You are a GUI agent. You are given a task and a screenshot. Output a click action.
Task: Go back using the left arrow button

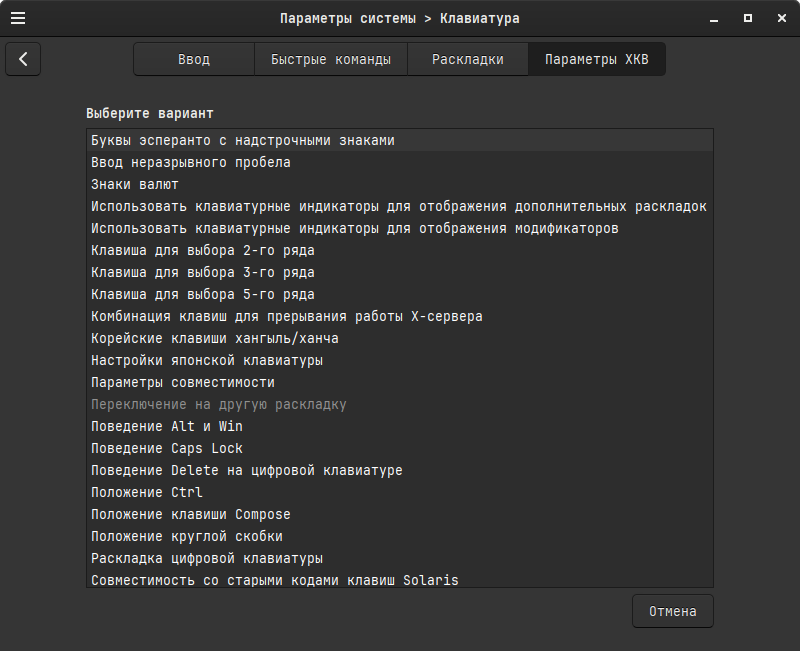coord(23,59)
